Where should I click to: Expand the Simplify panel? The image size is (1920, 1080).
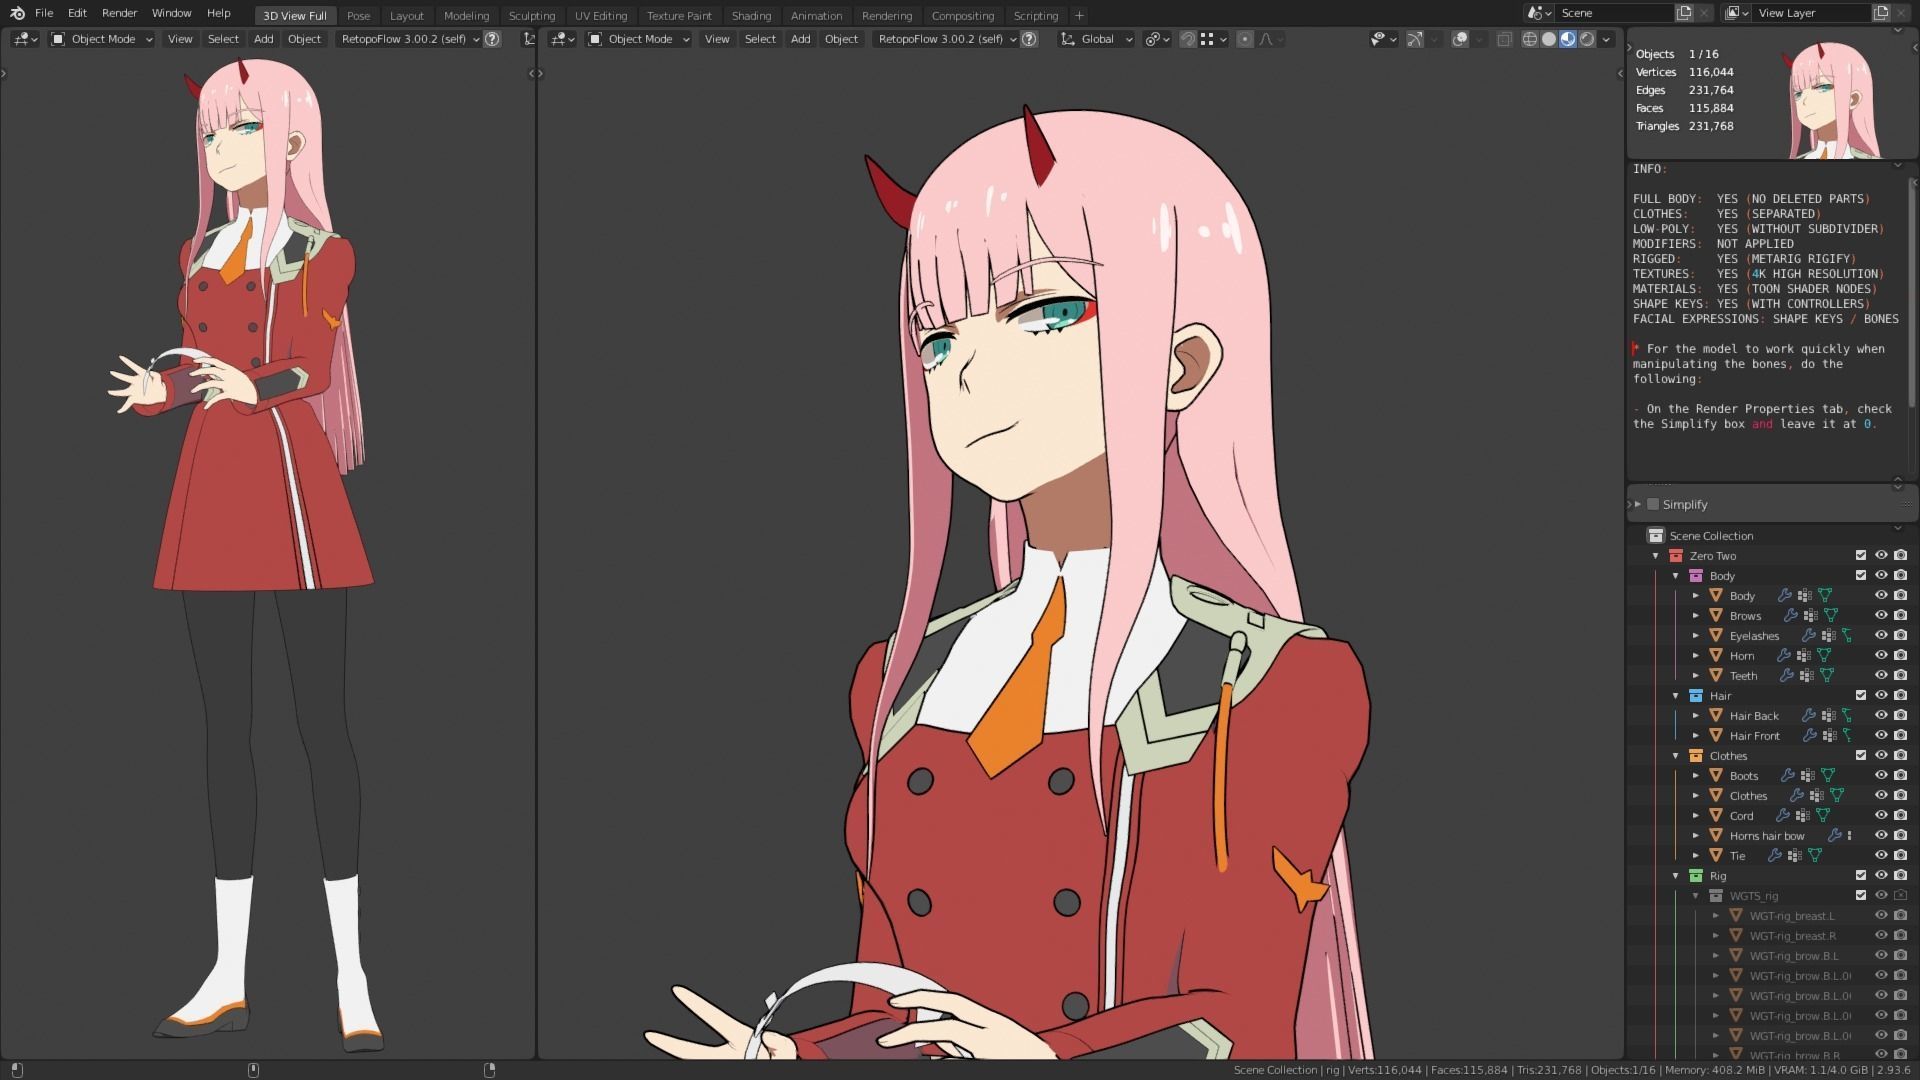(x=1638, y=504)
